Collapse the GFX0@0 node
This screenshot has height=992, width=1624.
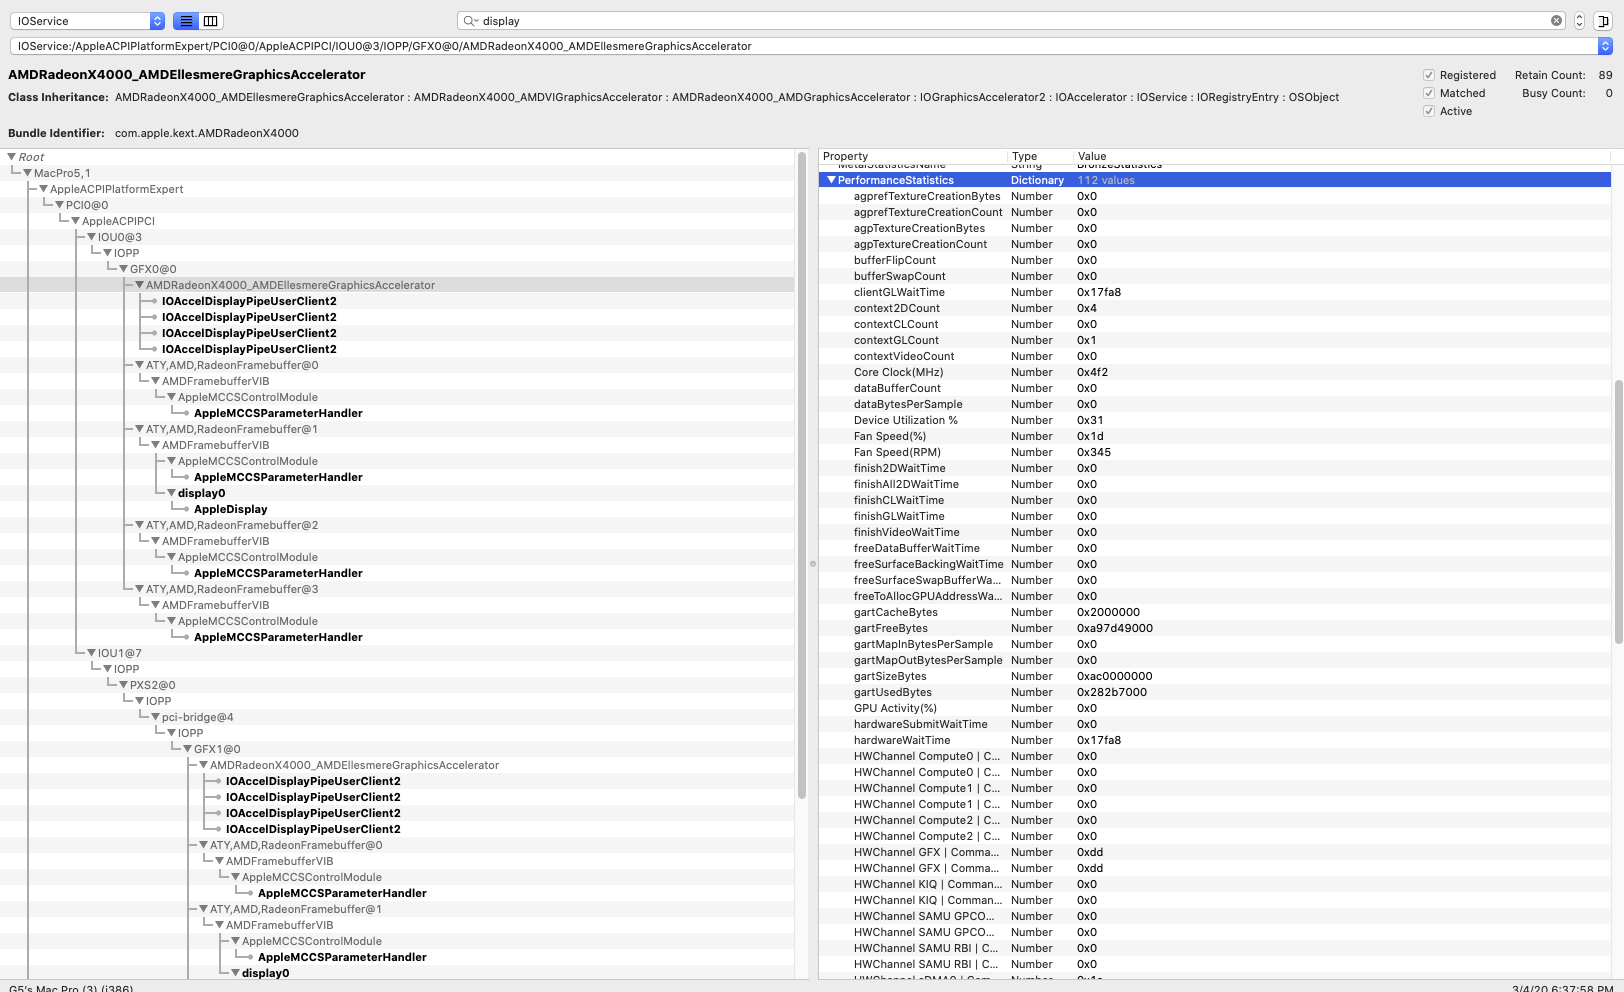point(123,269)
